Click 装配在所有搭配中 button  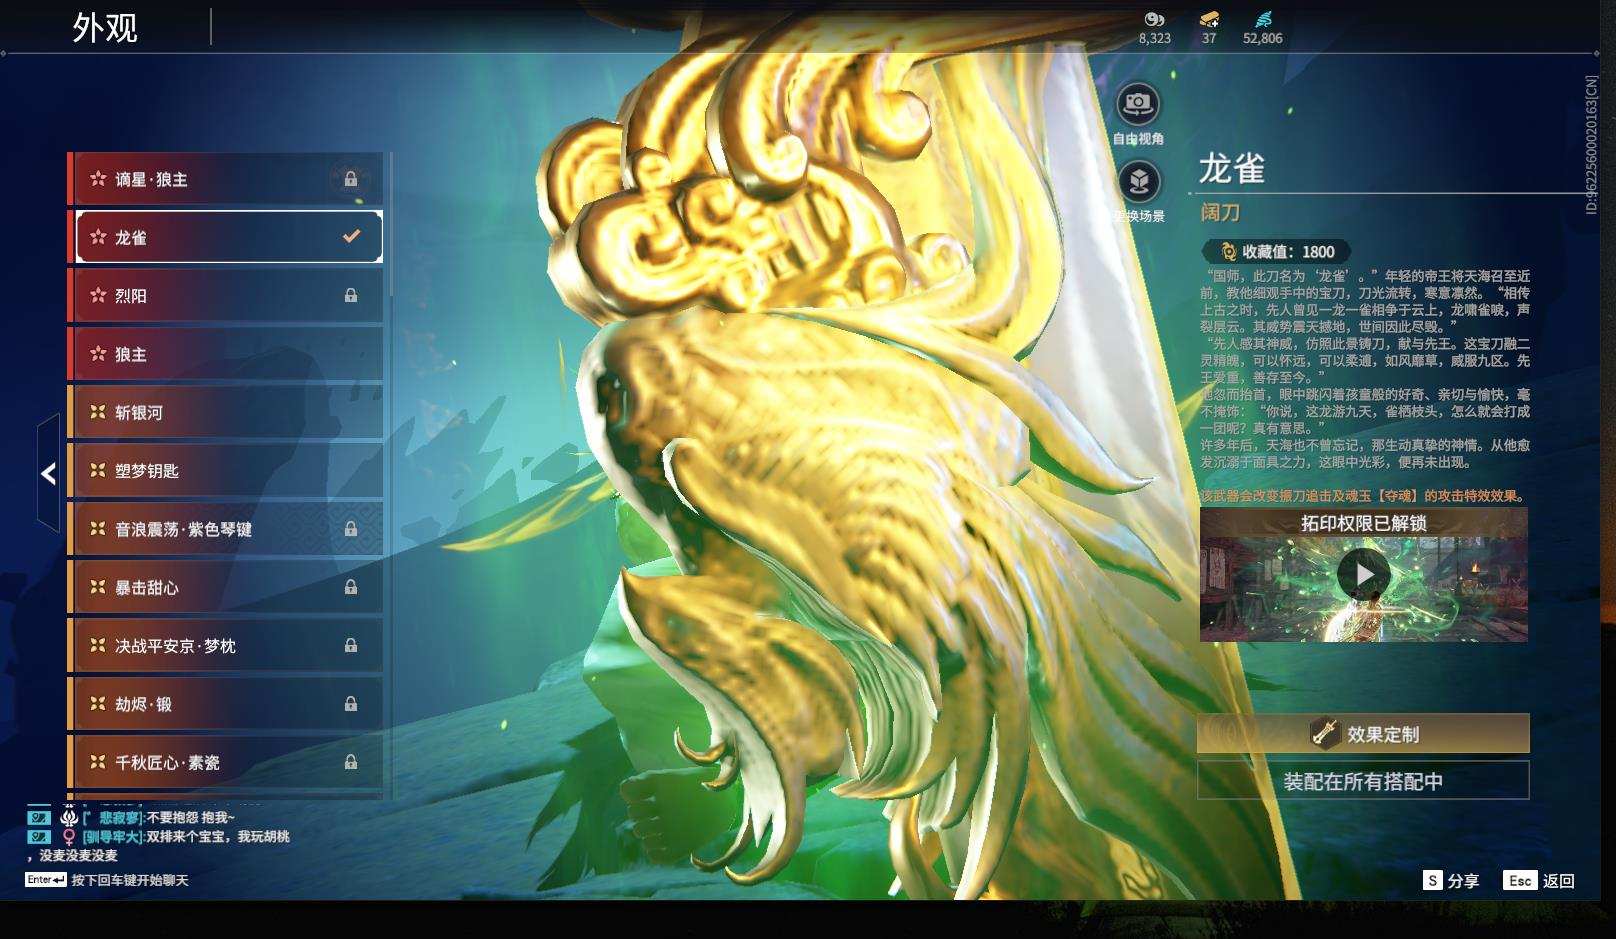point(1363,781)
